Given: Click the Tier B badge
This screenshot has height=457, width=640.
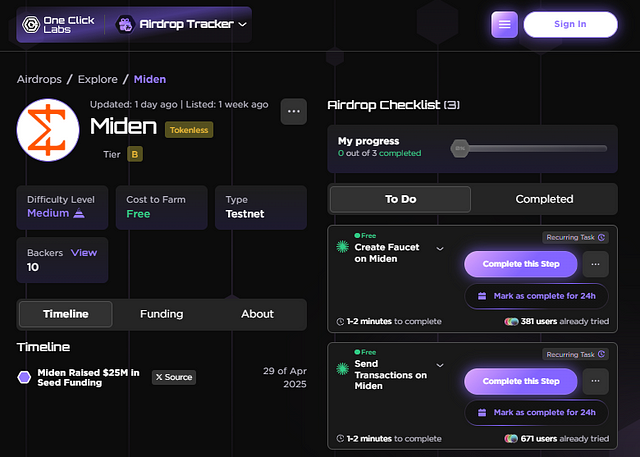Looking at the screenshot, I should pyautogui.click(x=135, y=154).
